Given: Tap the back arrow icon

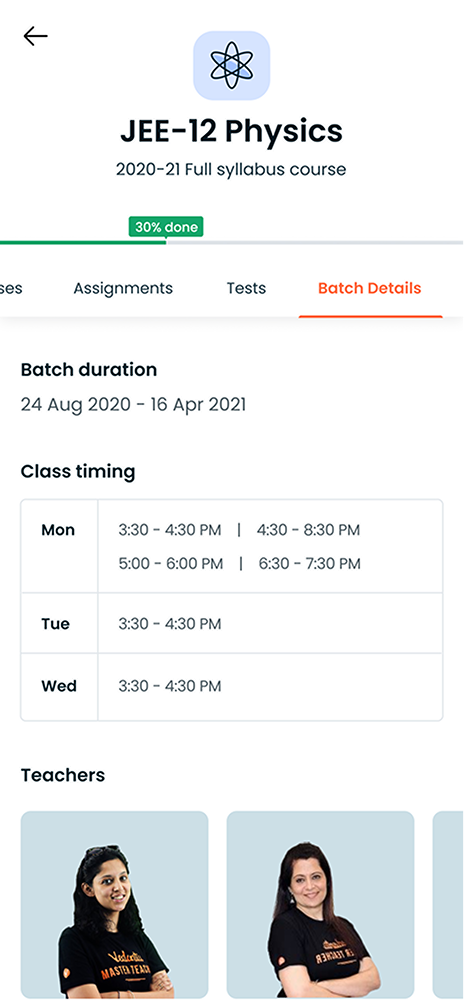Looking at the screenshot, I should 35,36.
